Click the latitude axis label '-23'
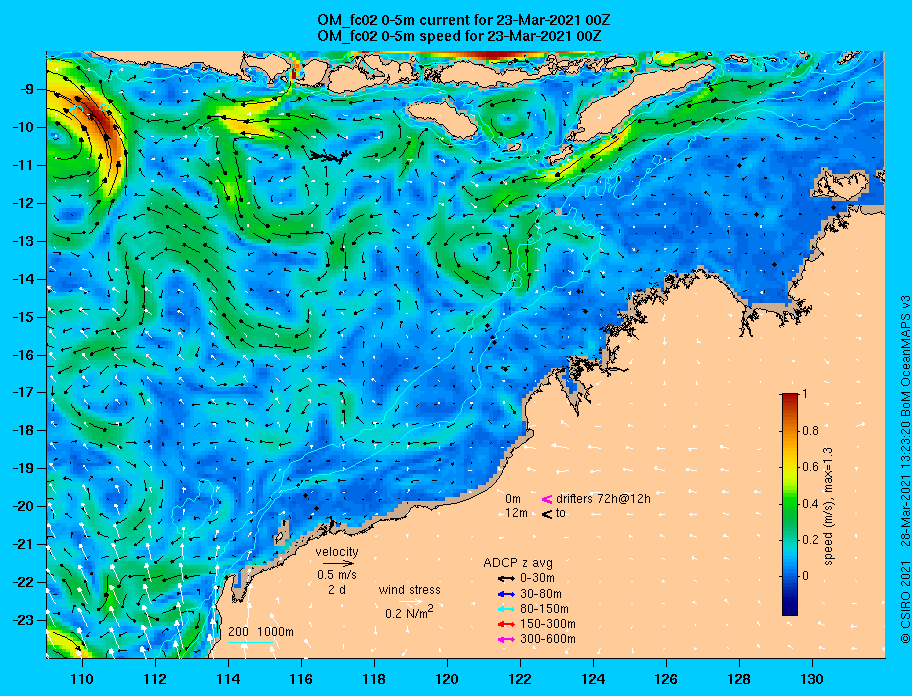 (x=24, y=620)
